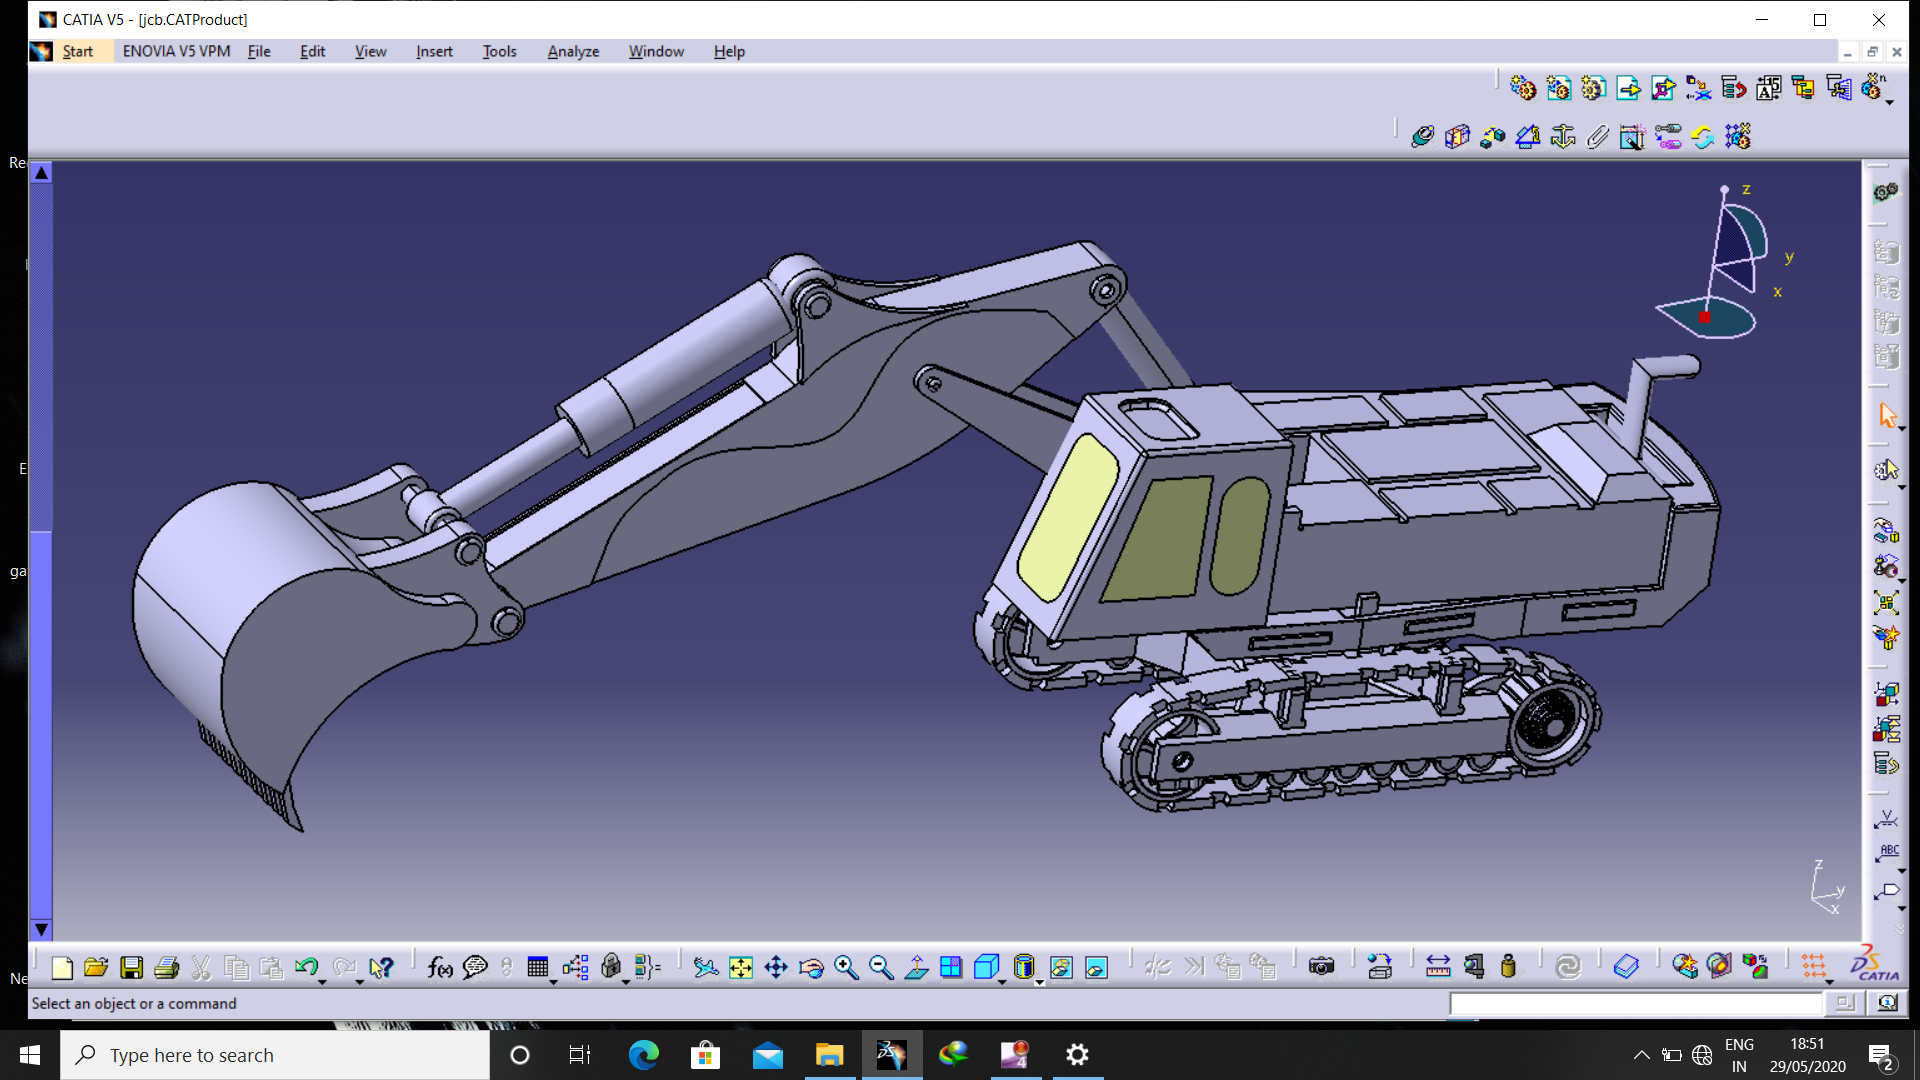
Task: Click the ENOVIA V5 VPM menu item
Action: [176, 51]
